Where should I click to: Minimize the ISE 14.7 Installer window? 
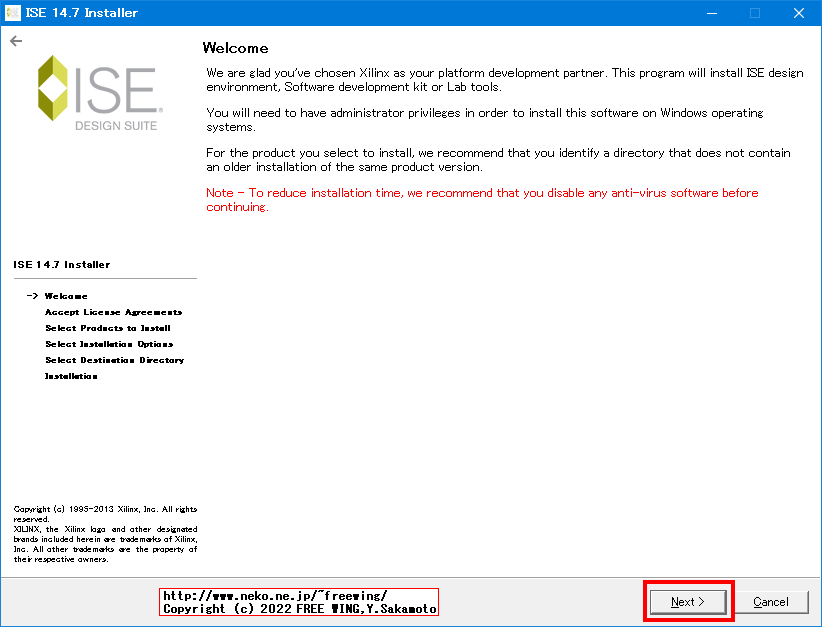coord(712,12)
